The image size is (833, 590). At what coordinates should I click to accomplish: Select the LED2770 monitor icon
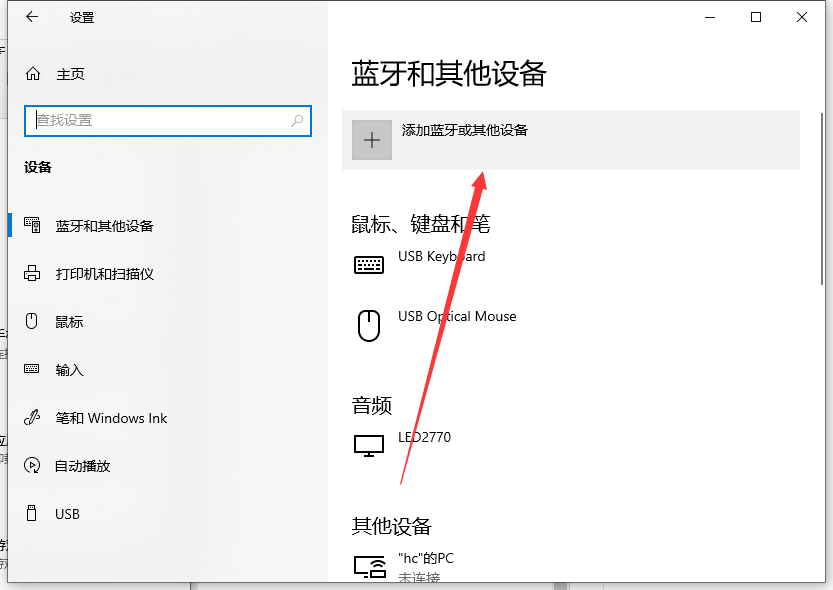pos(369,445)
